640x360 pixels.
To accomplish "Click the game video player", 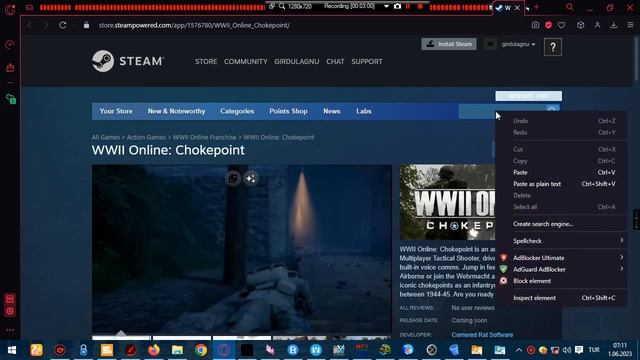I will click(242, 249).
